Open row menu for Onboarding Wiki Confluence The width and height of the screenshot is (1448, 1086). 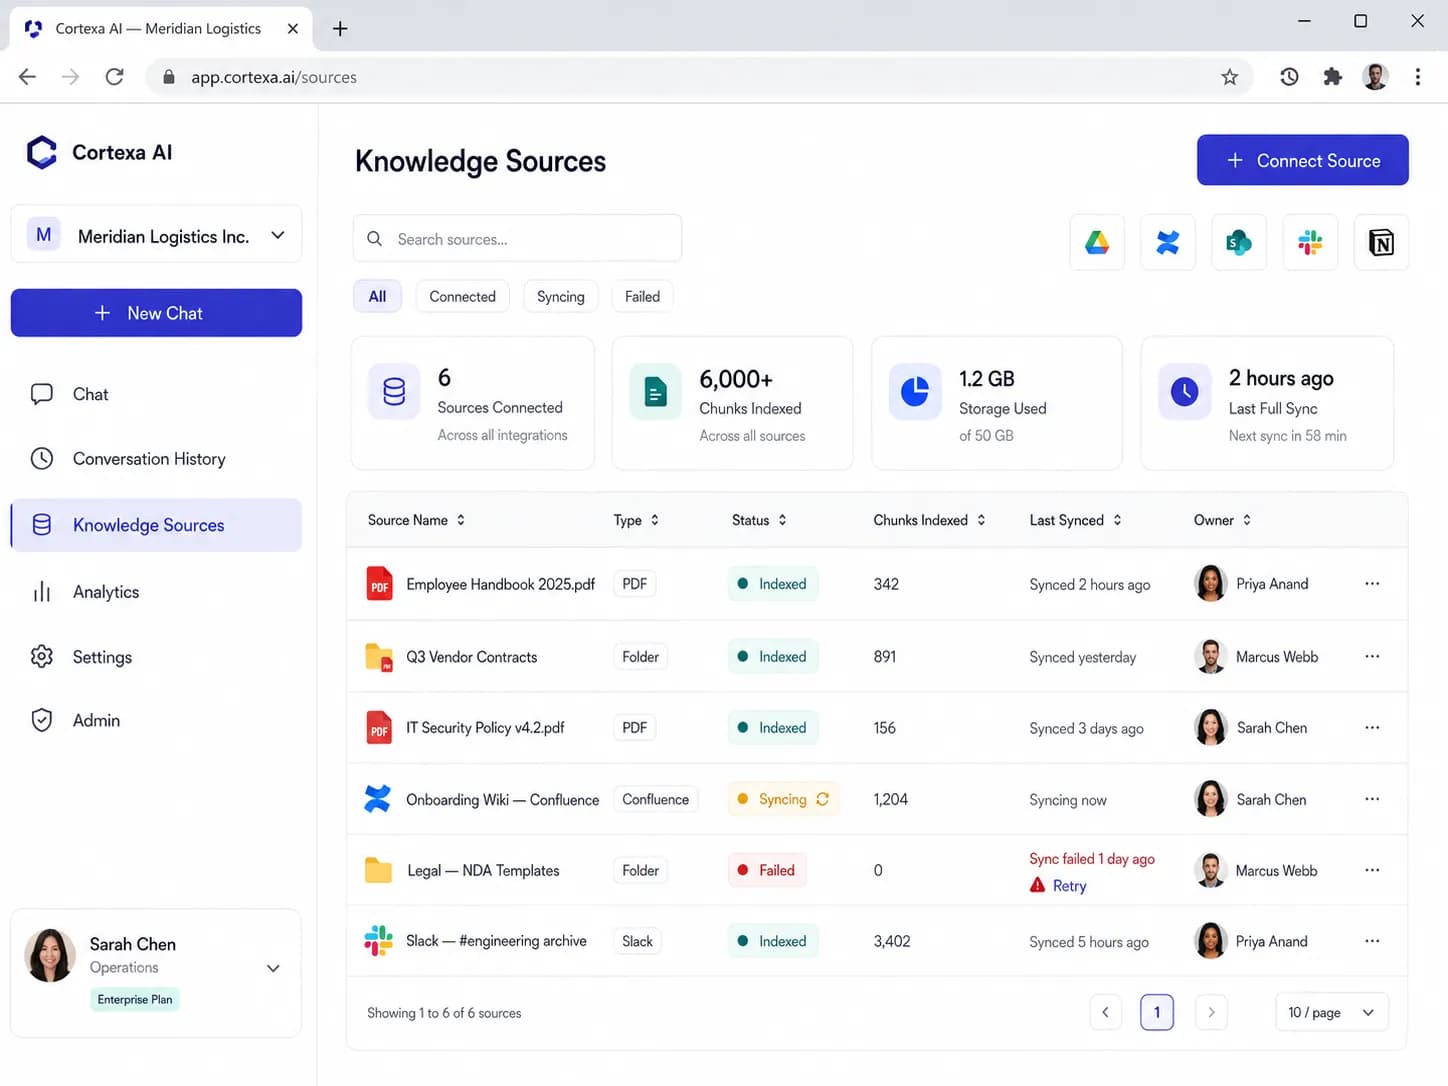coord(1372,799)
